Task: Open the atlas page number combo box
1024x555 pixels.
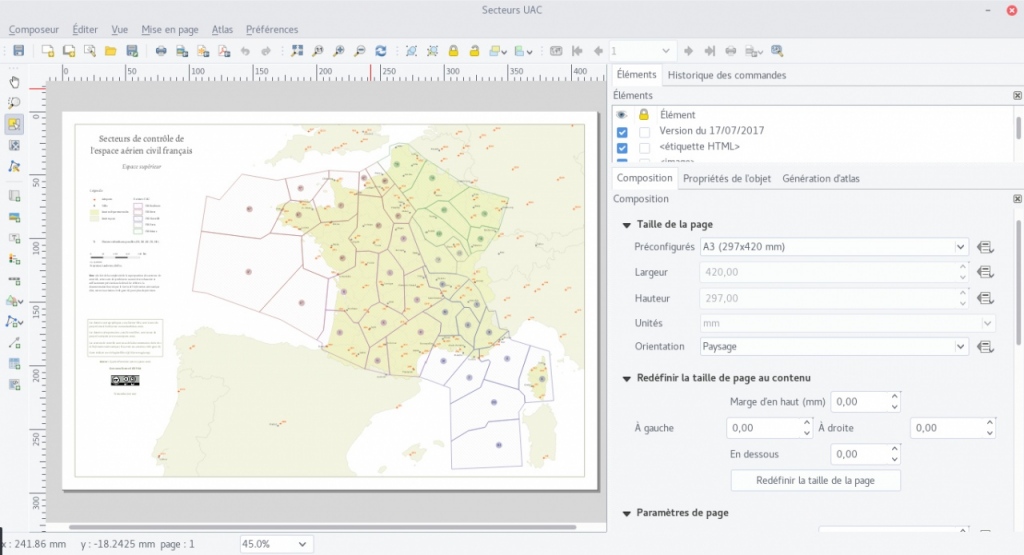Action: coord(641,51)
